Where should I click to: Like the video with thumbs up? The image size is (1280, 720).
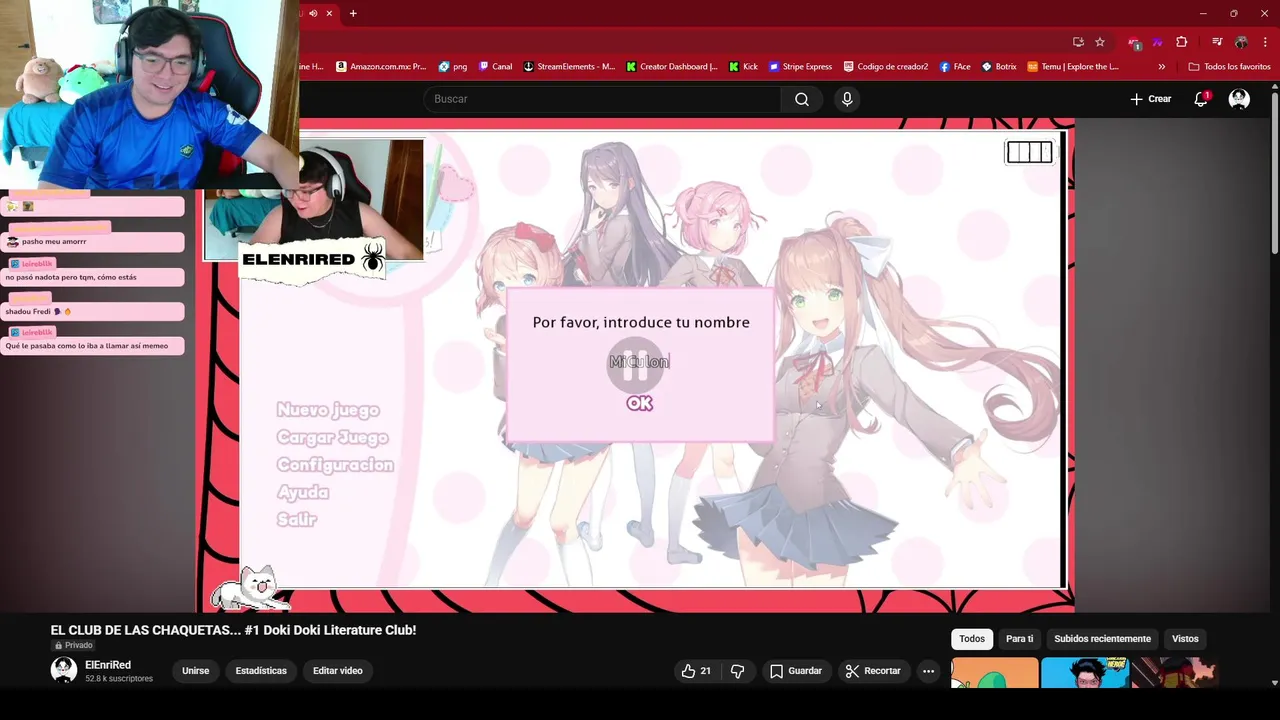pyautogui.click(x=696, y=671)
